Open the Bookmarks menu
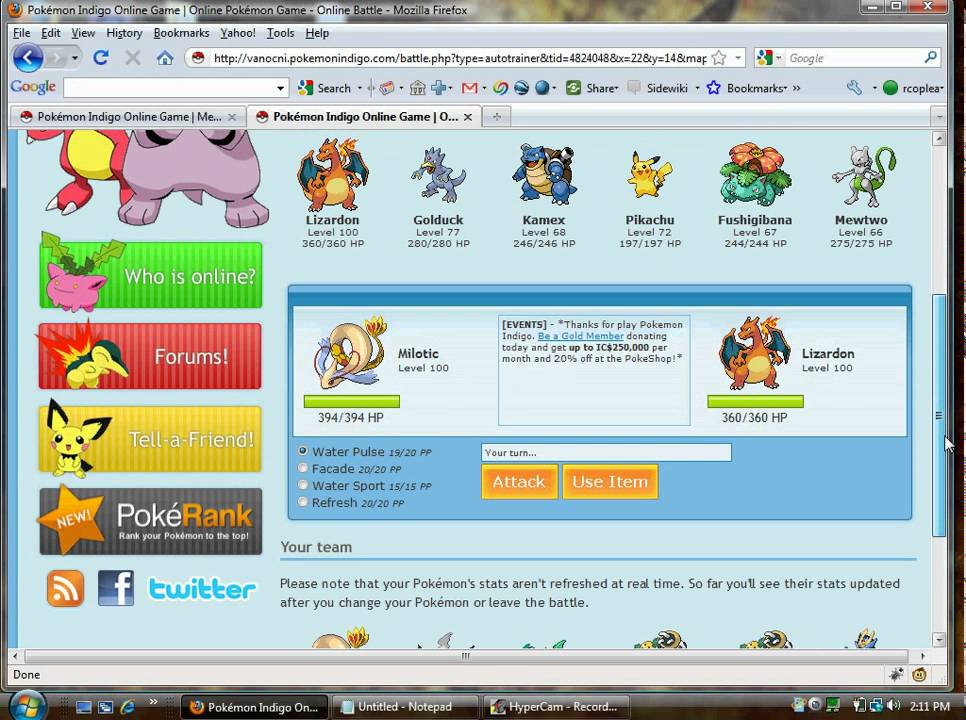This screenshot has width=966, height=720. [181, 33]
